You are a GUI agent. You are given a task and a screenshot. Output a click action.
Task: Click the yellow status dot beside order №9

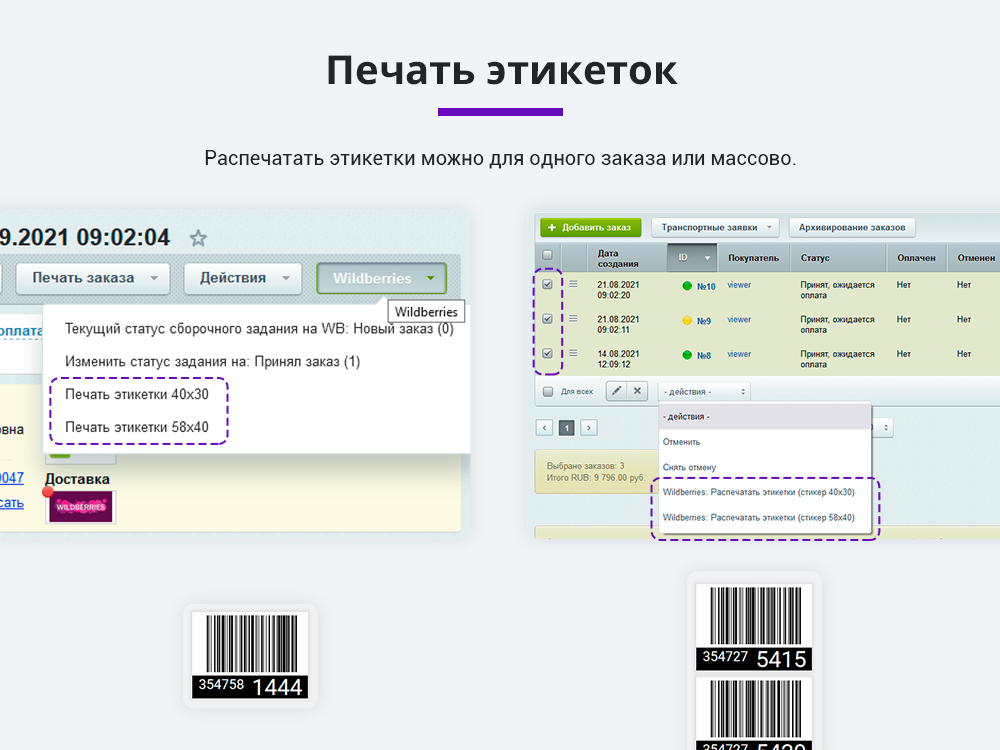688,320
